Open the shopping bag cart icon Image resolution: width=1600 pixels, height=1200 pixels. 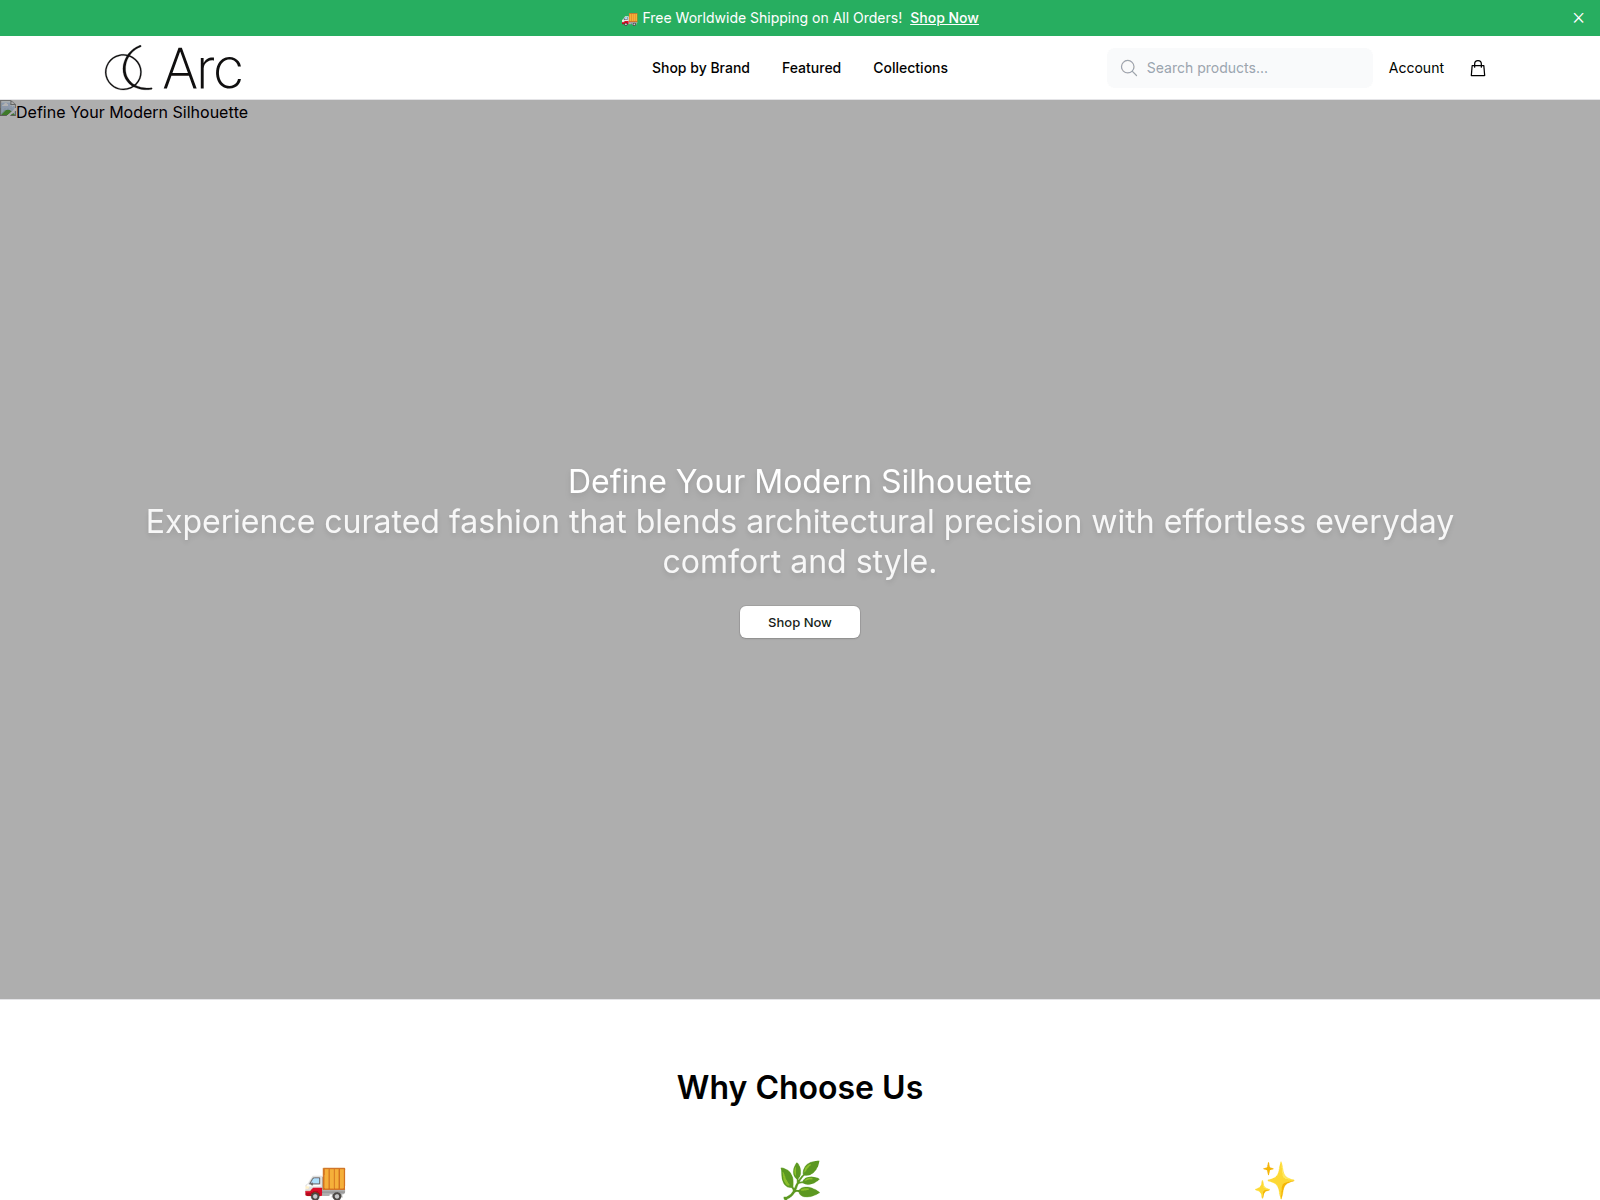click(x=1478, y=68)
